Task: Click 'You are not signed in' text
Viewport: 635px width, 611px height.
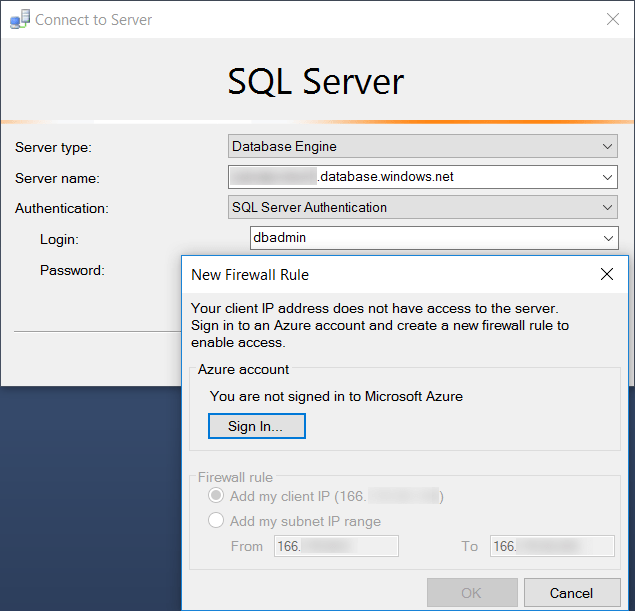Action: 336,396
